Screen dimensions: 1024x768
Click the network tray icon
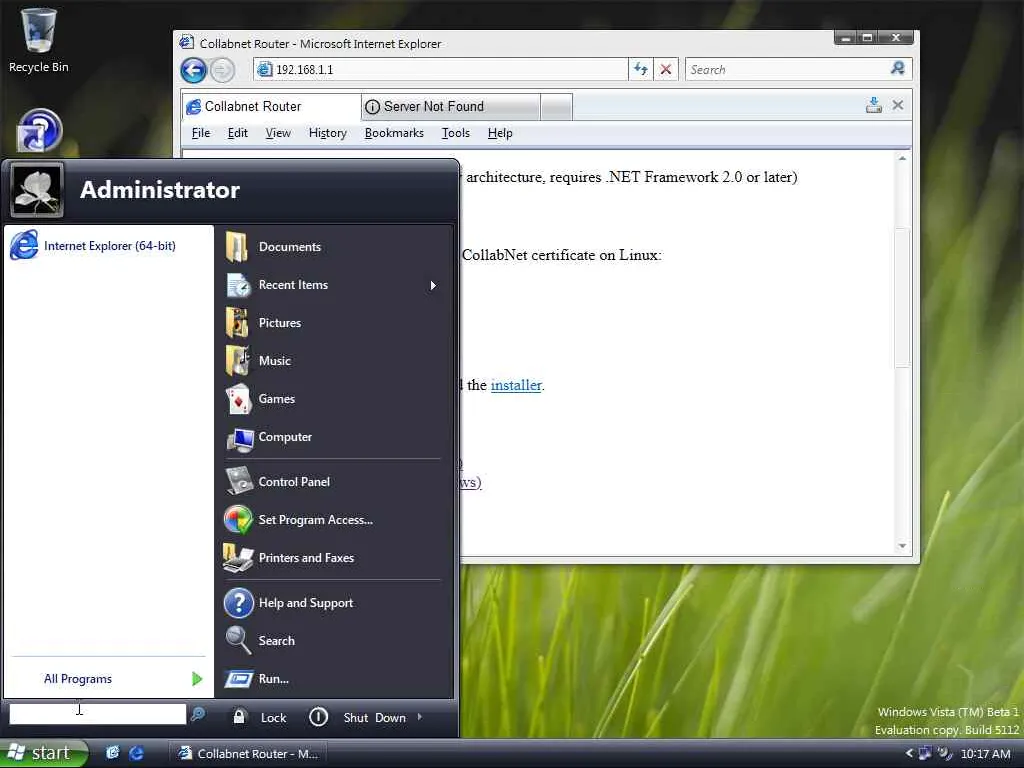coord(925,753)
